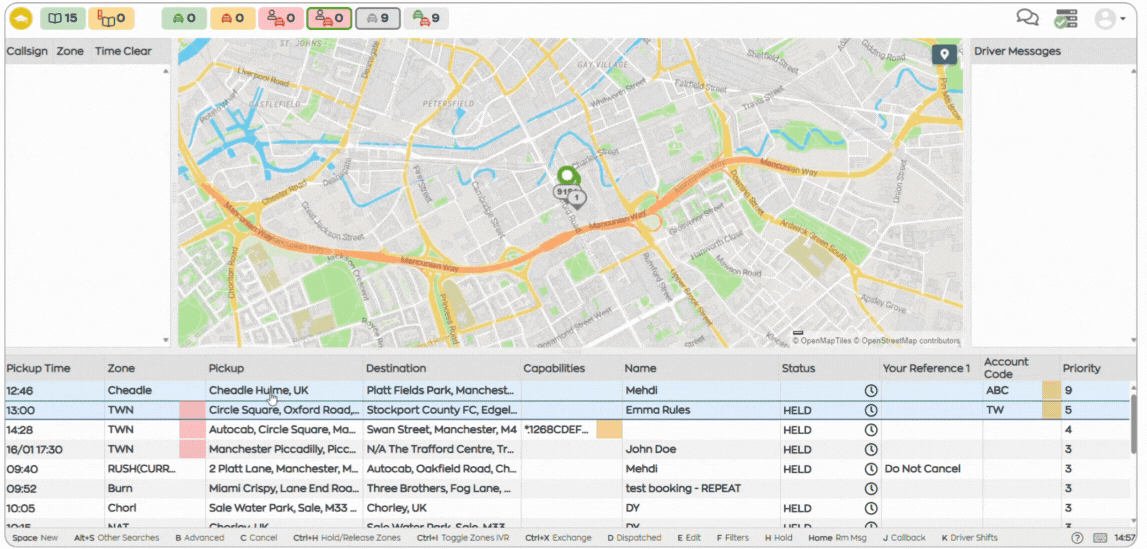
Task: Click the server status icon
Action: [1066, 18]
